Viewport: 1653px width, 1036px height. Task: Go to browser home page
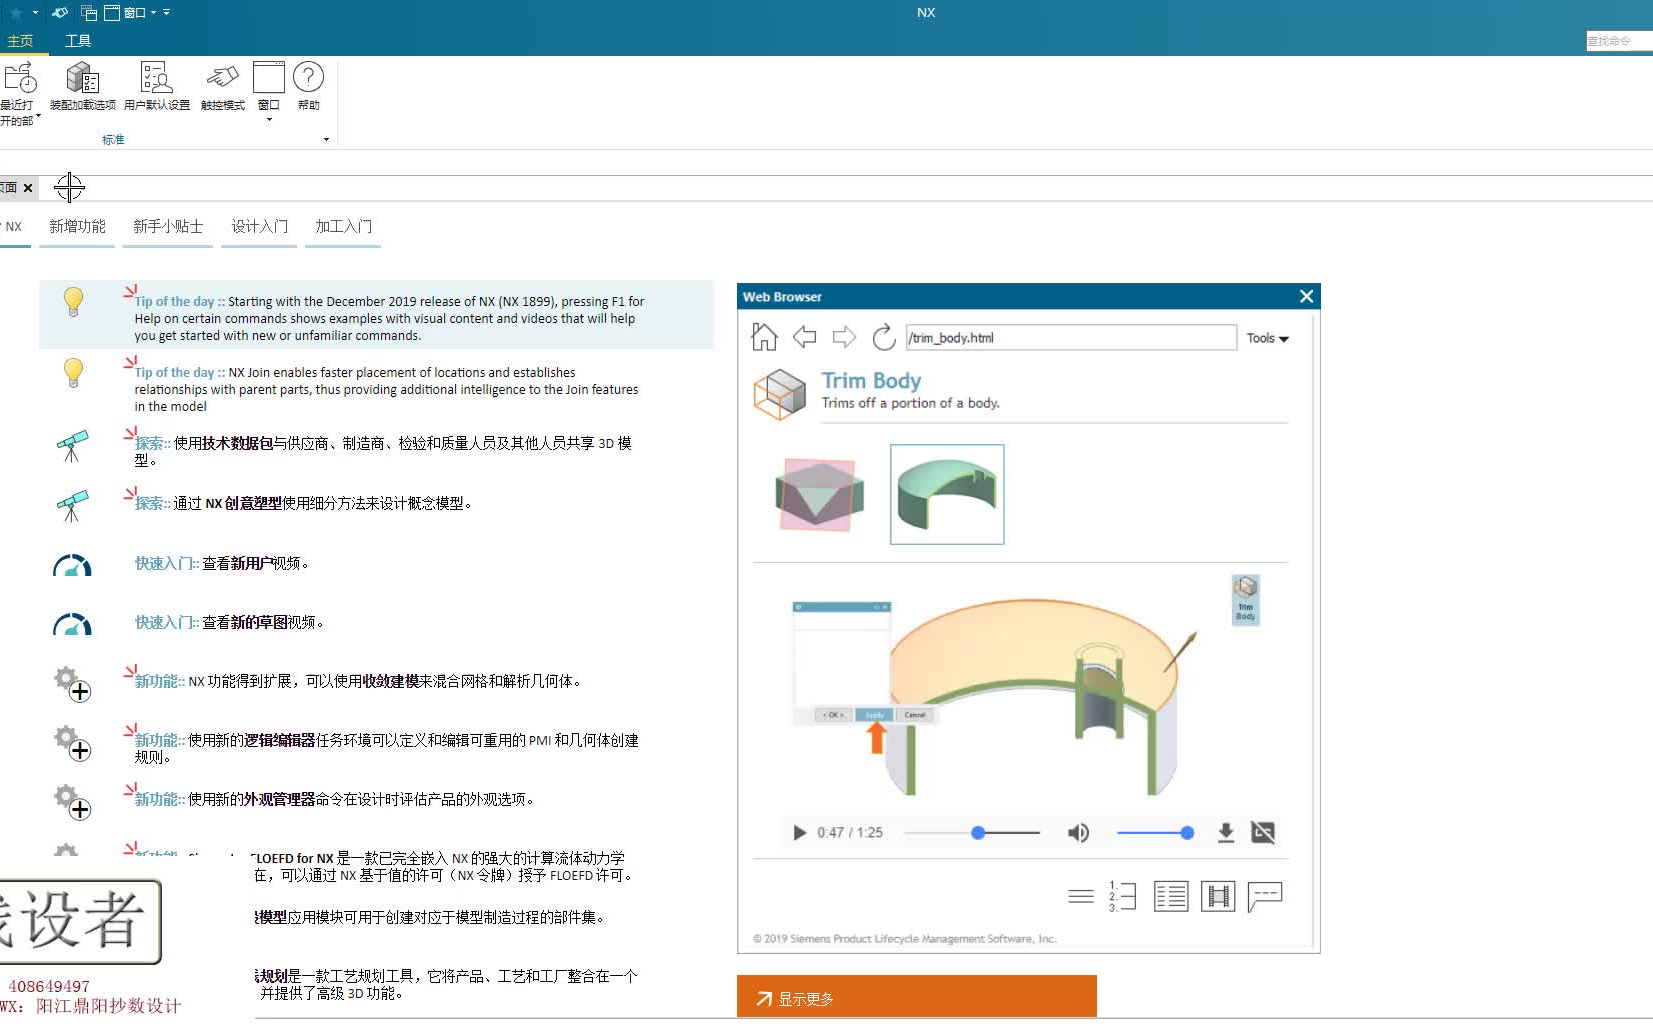764,338
